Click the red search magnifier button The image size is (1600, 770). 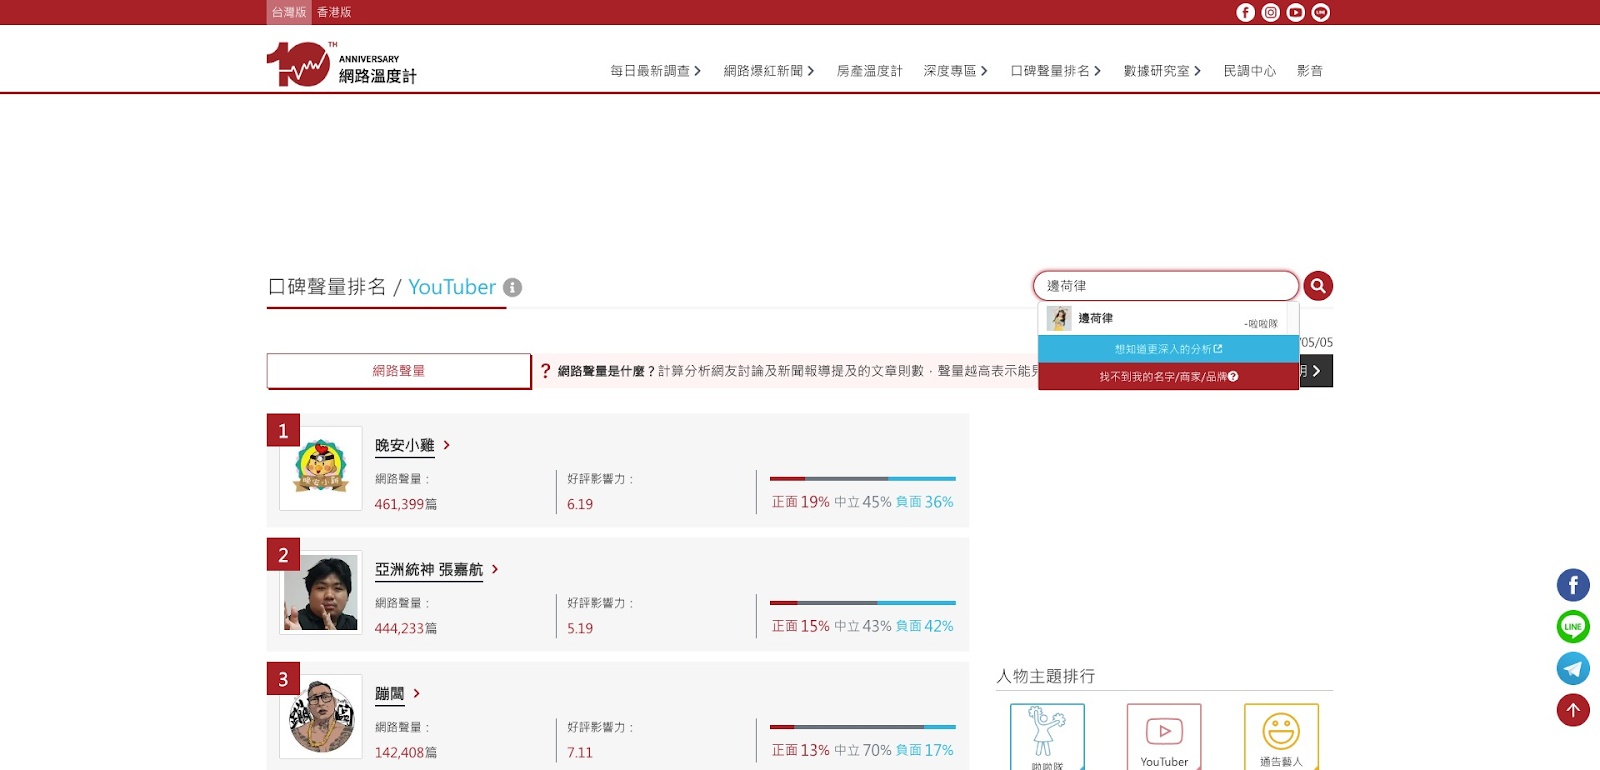(x=1318, y=286)
